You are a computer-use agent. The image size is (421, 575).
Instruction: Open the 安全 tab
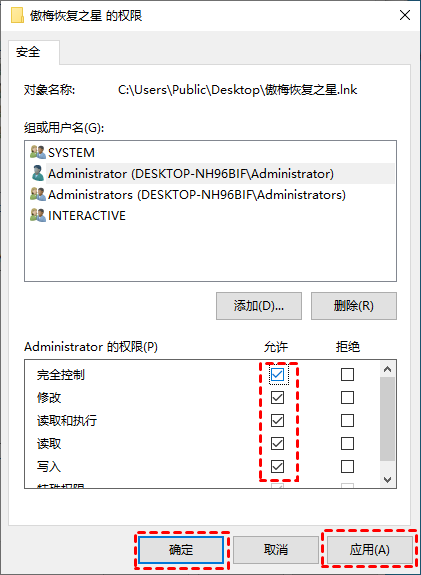coord(28,52)
